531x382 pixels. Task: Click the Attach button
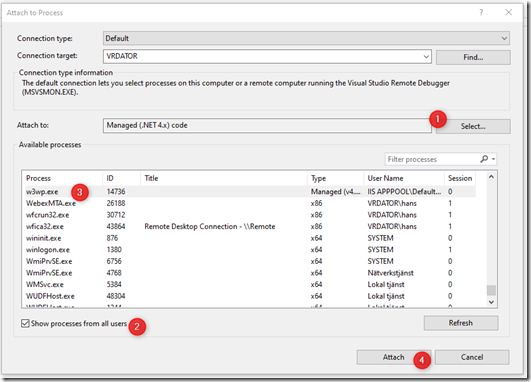pyautogui.click(x=394, y=357)
